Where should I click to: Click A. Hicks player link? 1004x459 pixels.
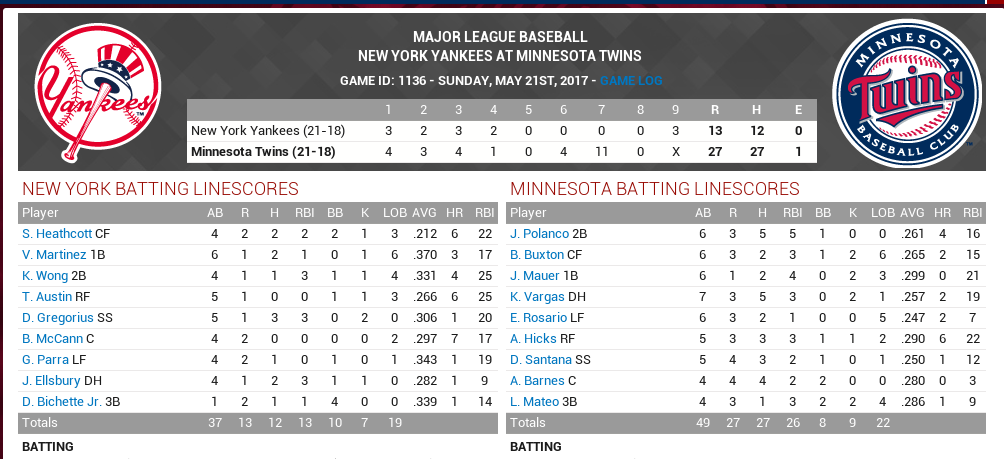tap(533, 338)
